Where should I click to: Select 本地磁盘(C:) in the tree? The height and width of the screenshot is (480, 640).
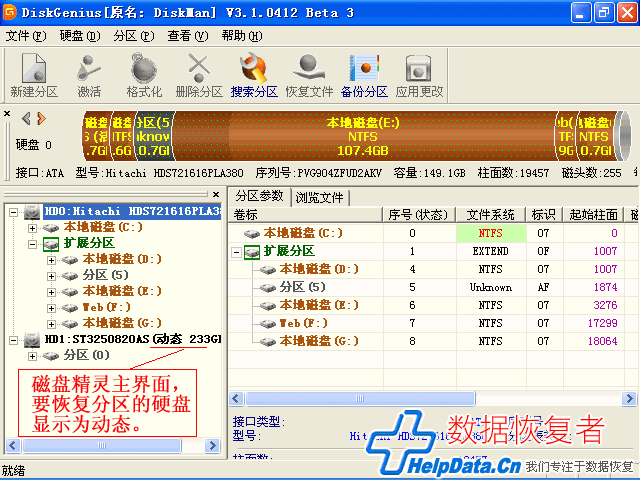click(103, 227)
